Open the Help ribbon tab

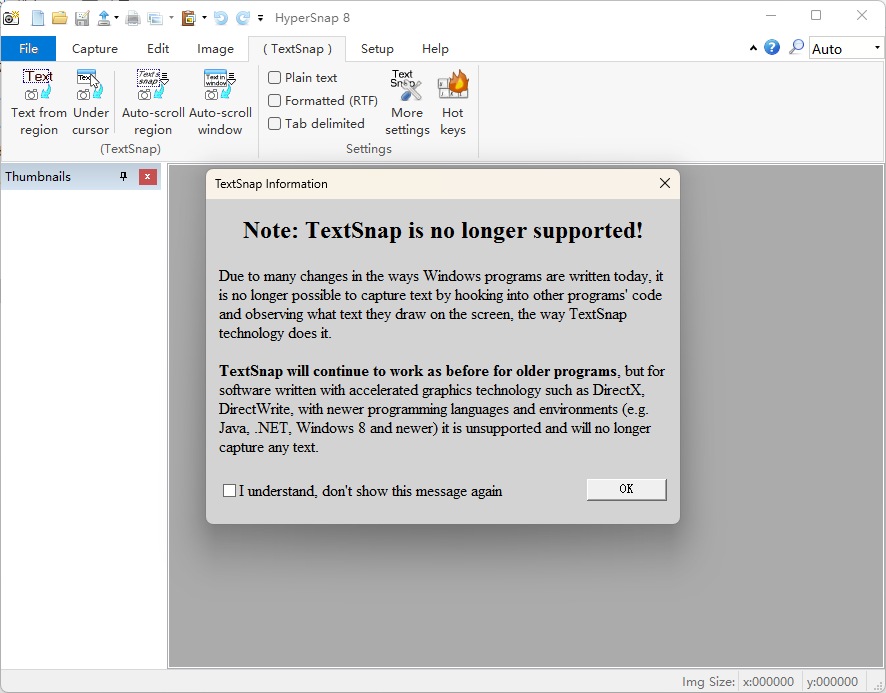tap(435, 49)
